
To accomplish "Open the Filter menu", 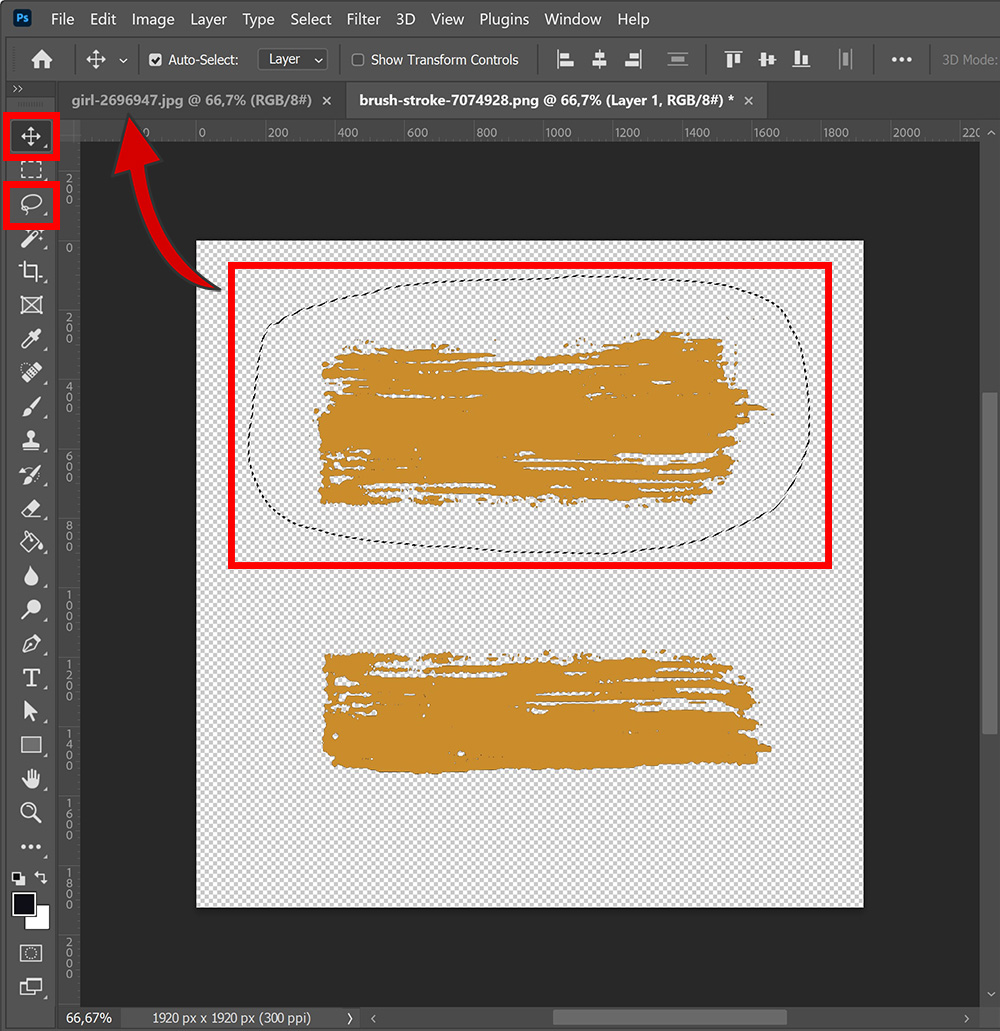I will click(363, 19).
